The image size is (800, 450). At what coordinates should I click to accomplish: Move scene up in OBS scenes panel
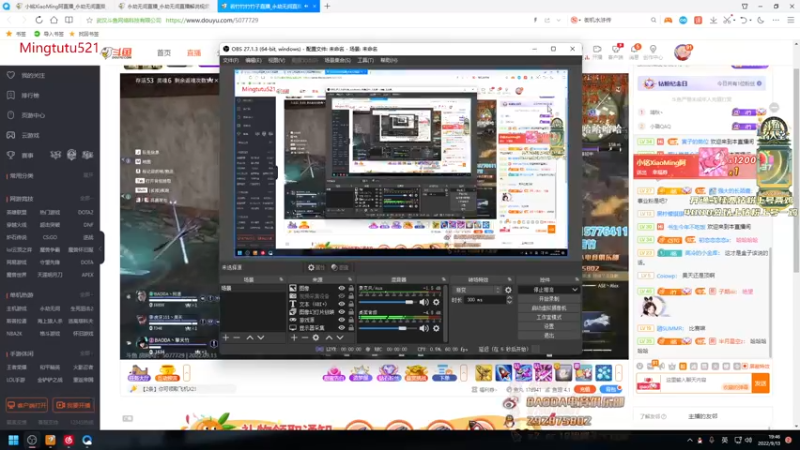pos(249,338)
